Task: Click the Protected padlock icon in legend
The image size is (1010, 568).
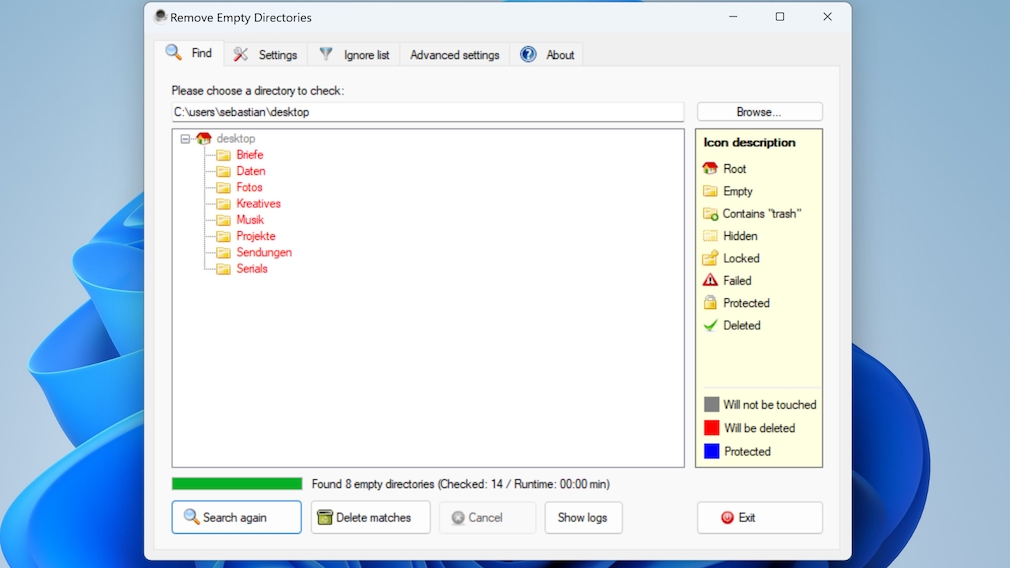Action: [710, 303]
